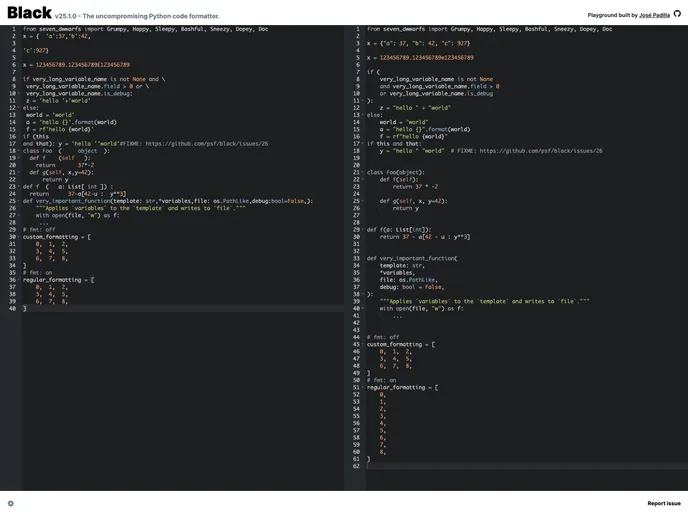Click right line with '# FIXME:' github URL
The height and width of the screenshot is (512, 688).
491,151
